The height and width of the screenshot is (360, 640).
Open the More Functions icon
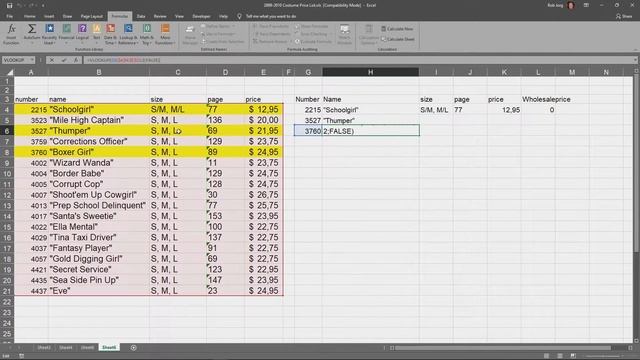[165, 29]
